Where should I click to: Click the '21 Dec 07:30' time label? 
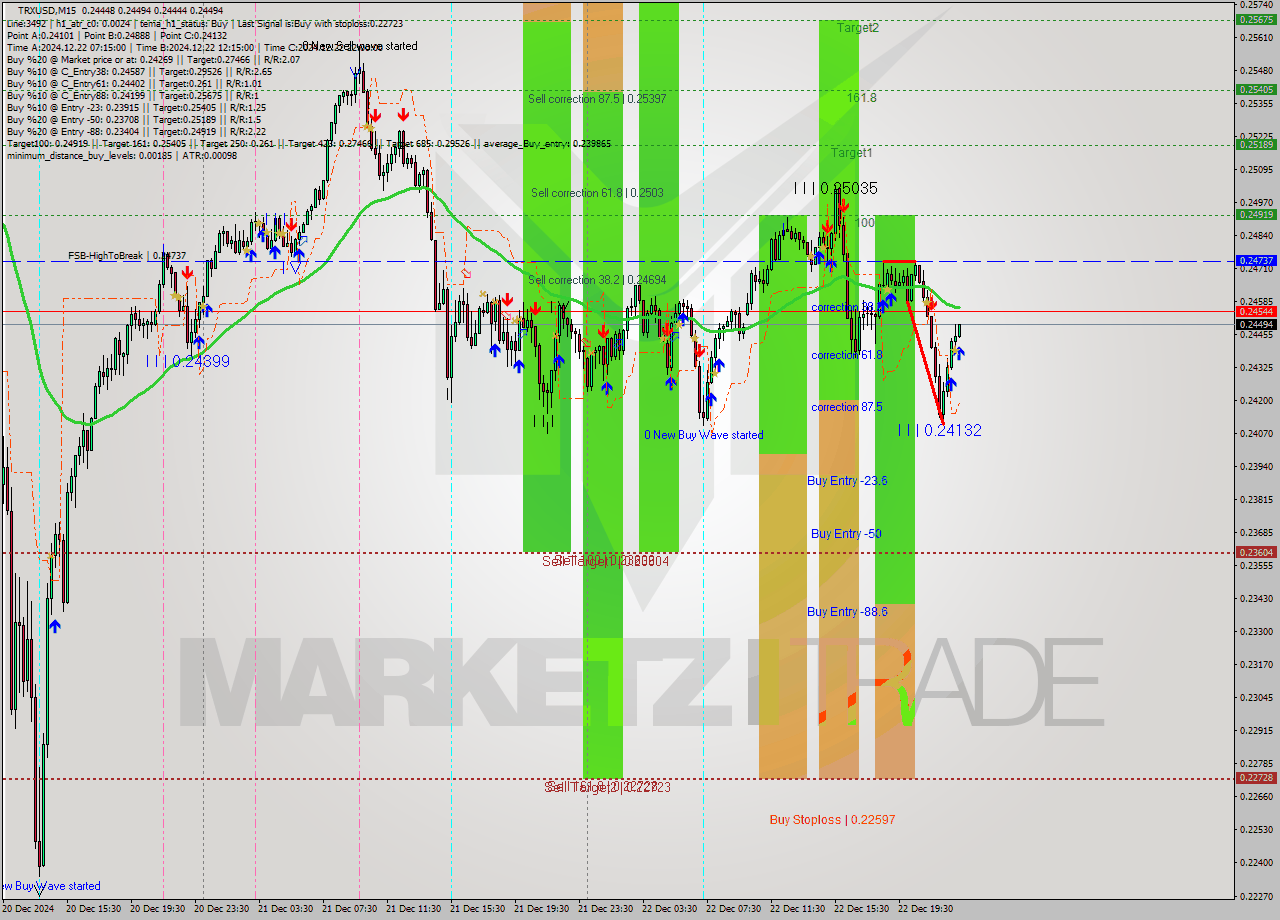click(x=350, y=909)
